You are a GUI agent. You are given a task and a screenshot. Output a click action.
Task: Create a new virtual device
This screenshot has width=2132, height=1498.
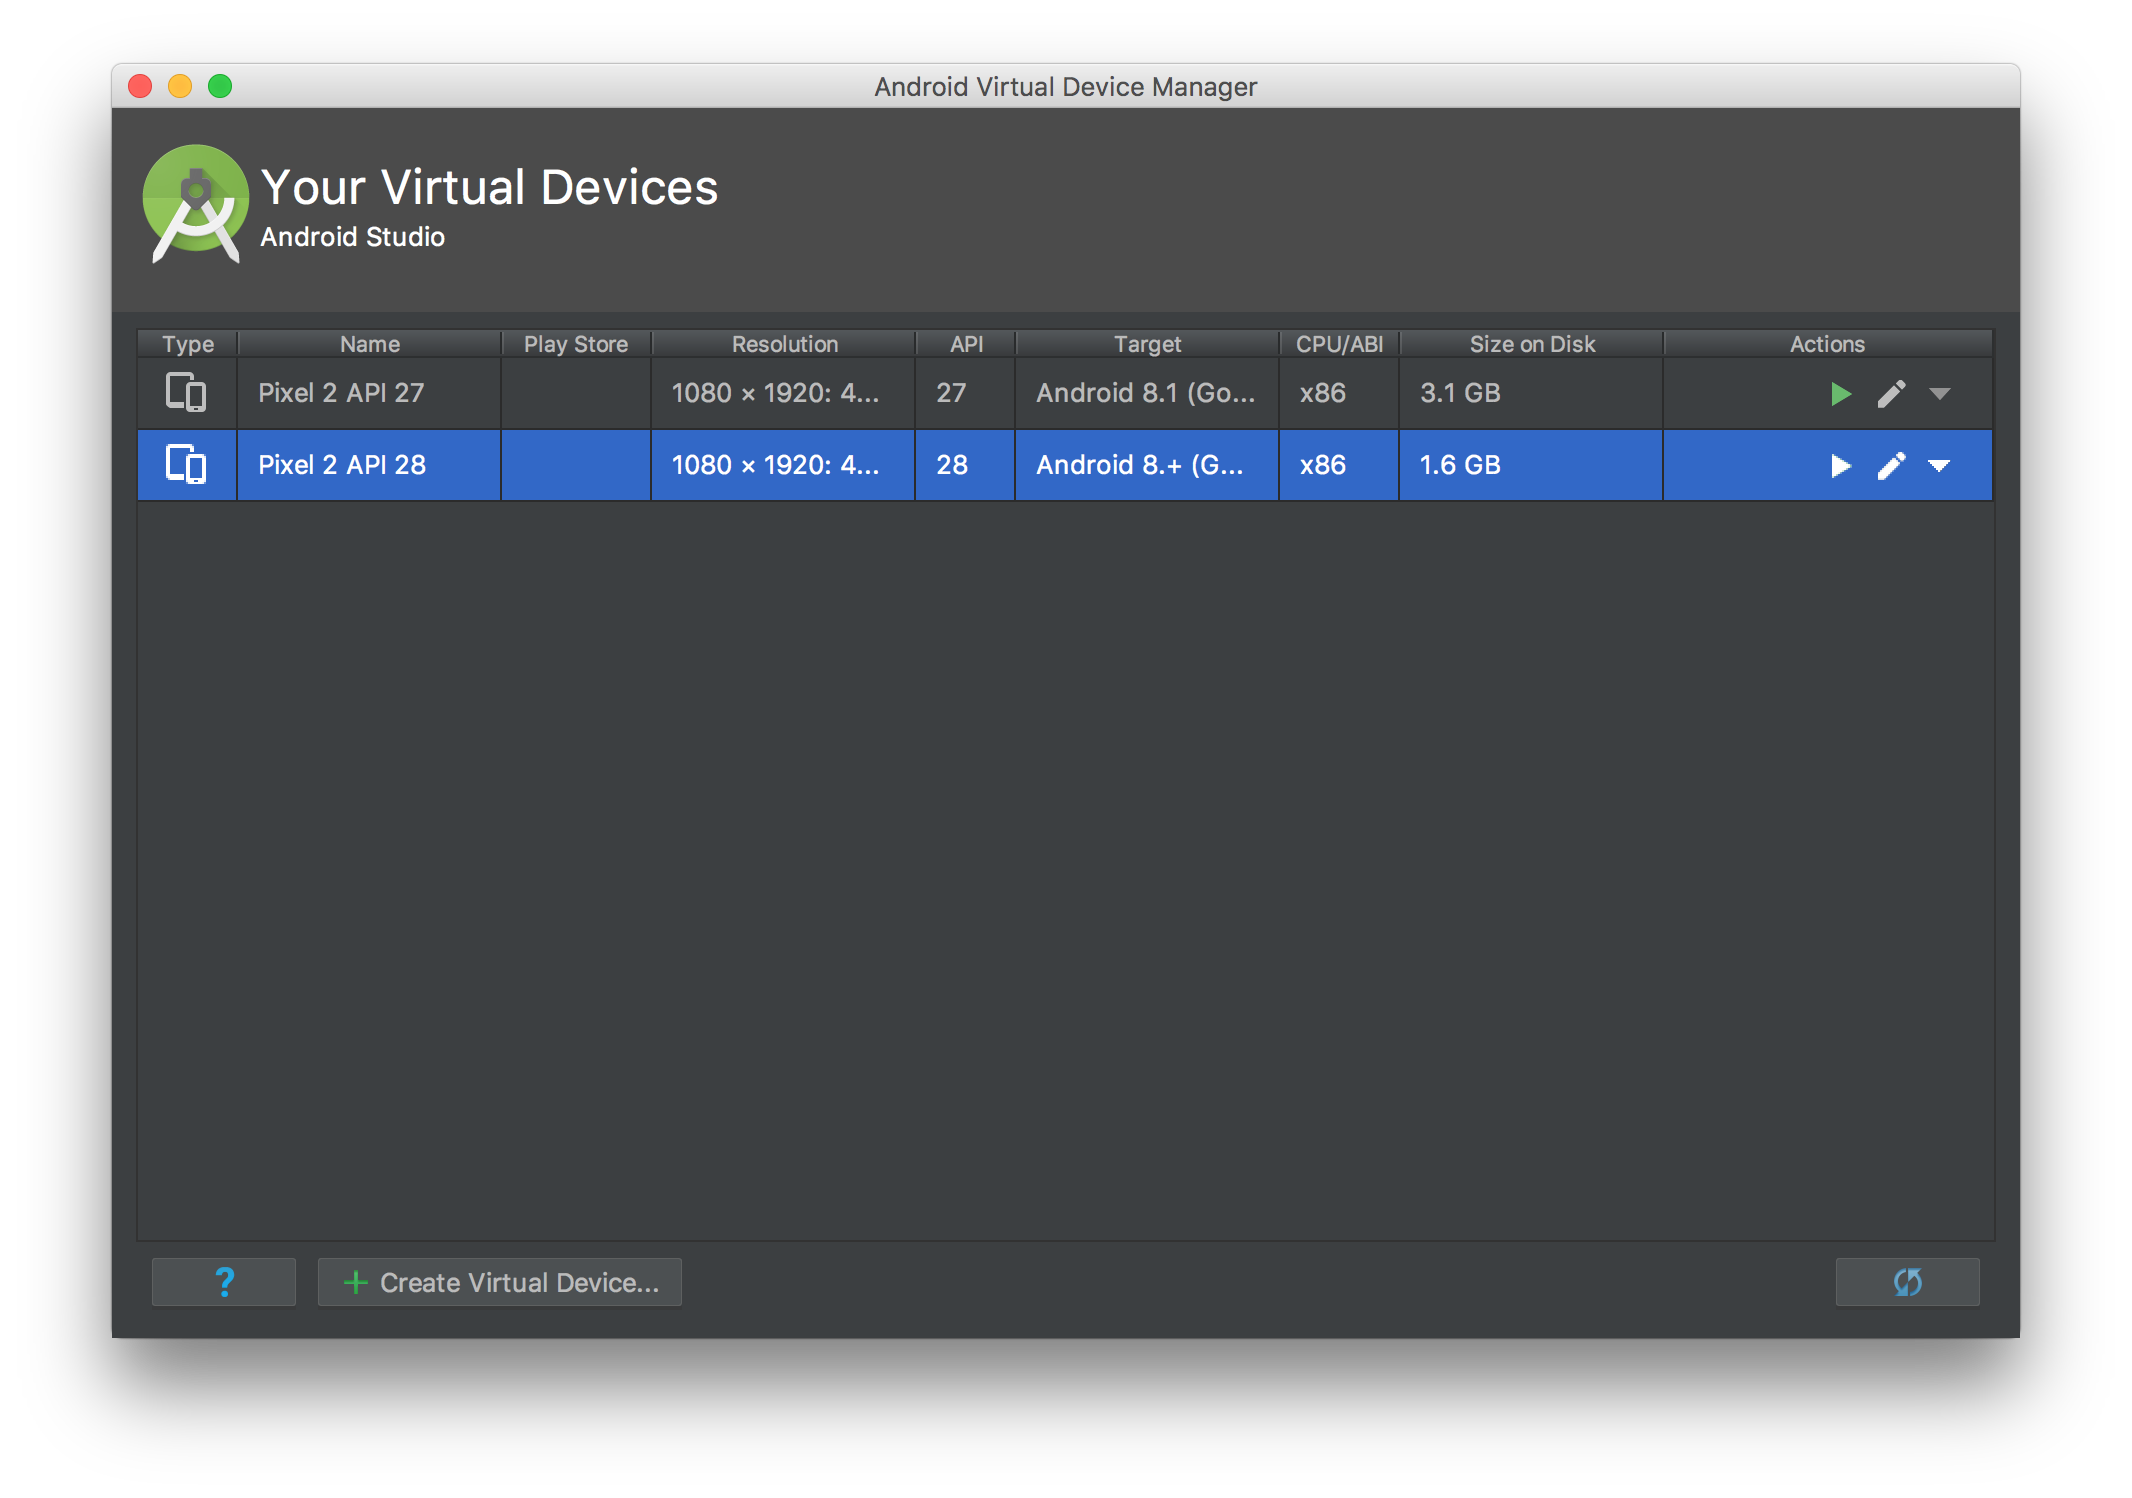[499, 1282]
